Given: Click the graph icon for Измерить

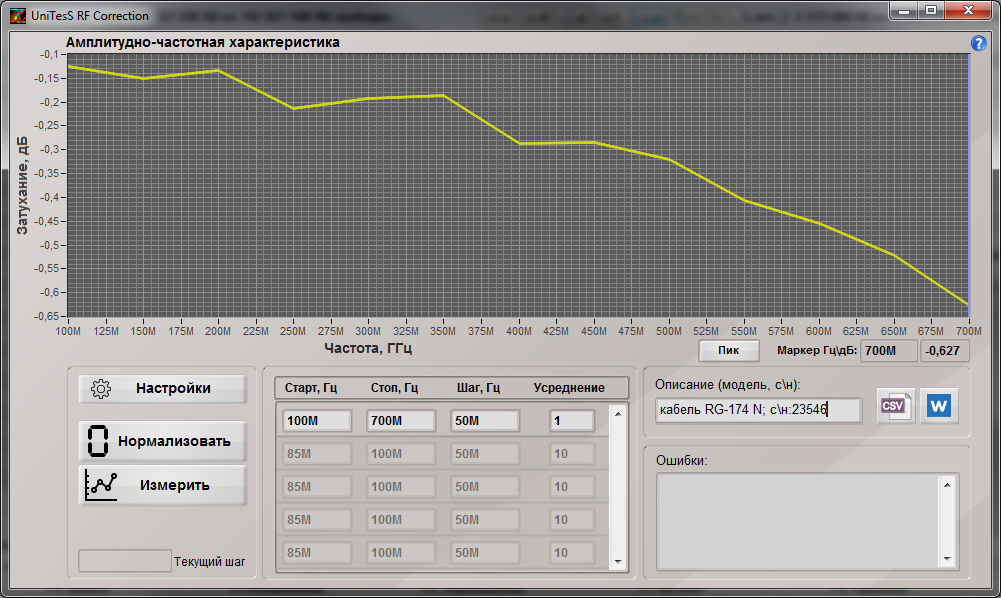Looking at the screenshot, I should pyautogui.click(x=102, y=485).
